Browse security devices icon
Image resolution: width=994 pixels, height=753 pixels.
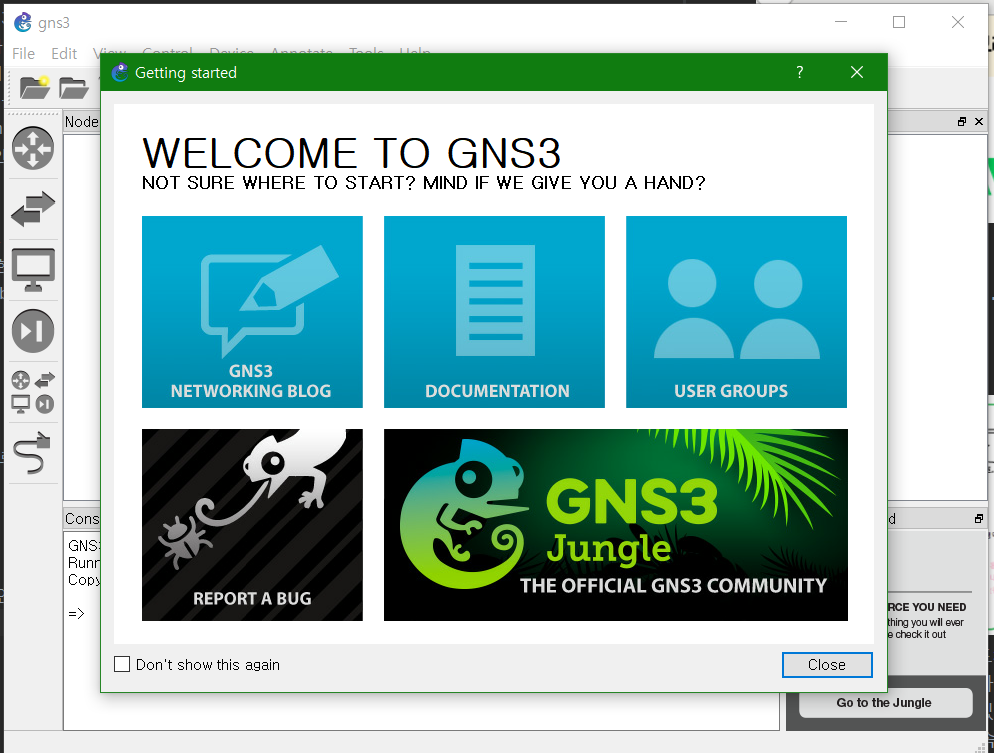coord(33,331)
